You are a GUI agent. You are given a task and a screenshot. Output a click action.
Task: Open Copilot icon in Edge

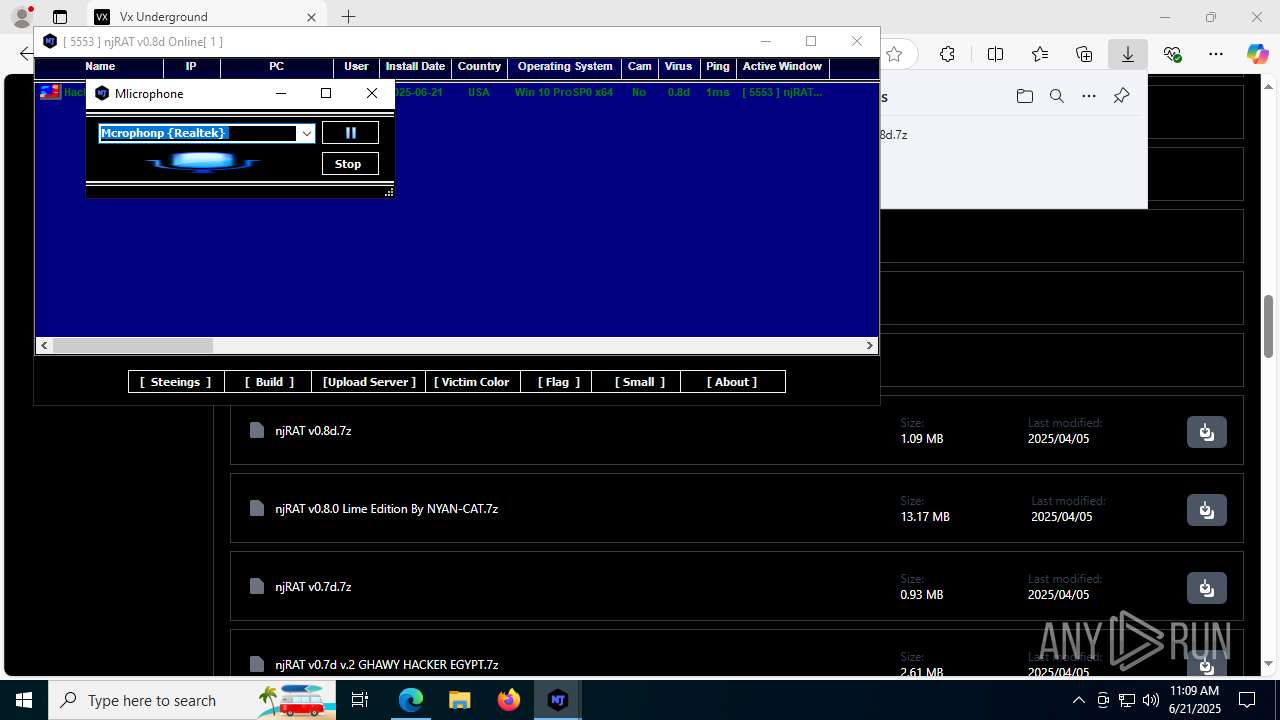(1257, 54)
